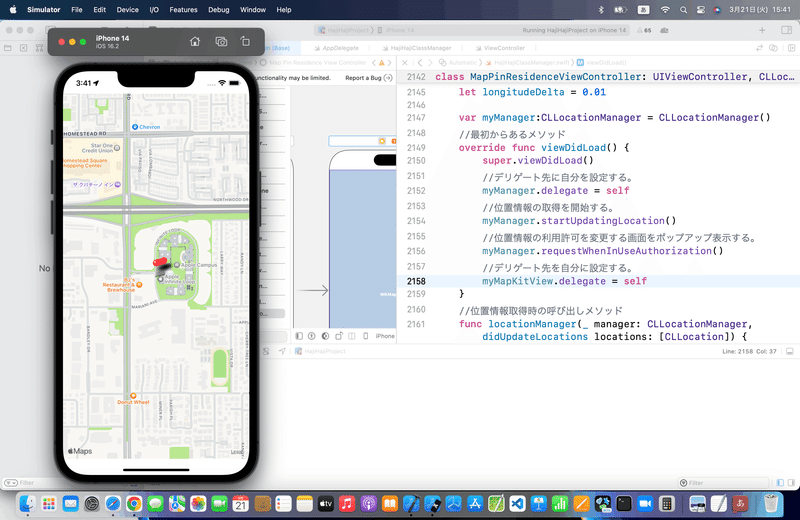The height and width of the screenshot is (520, 800).
Task: Open the Window menu in menu bar
Action: tap(253, 10)
